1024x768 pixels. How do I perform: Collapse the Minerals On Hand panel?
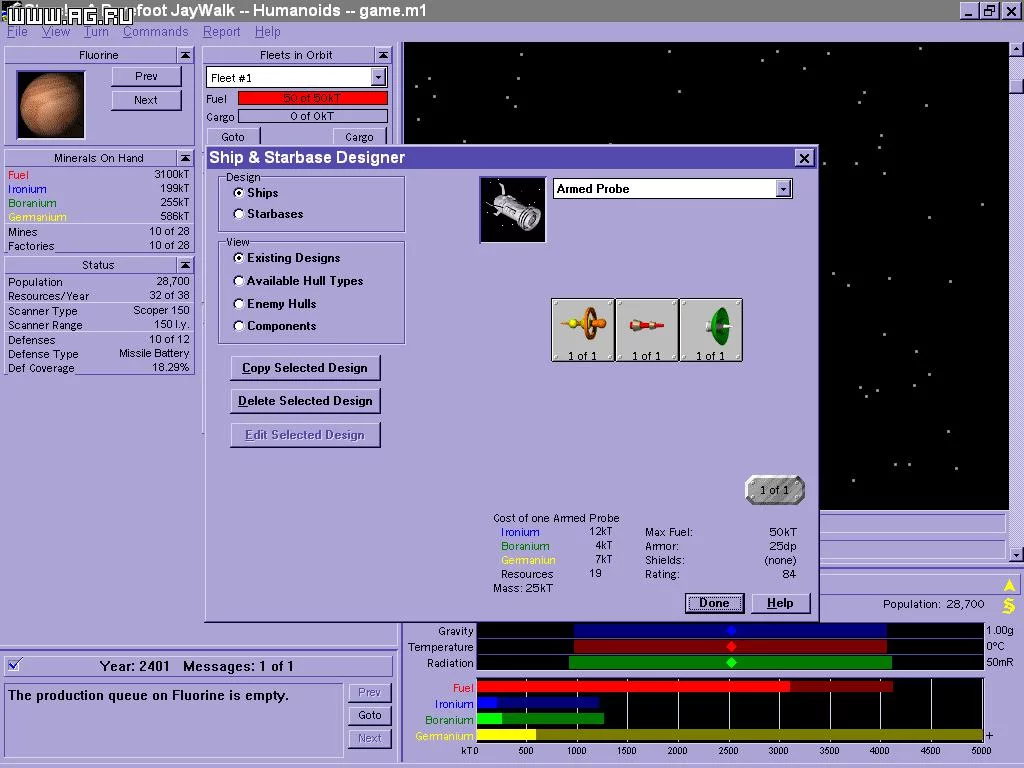point(185,158)
